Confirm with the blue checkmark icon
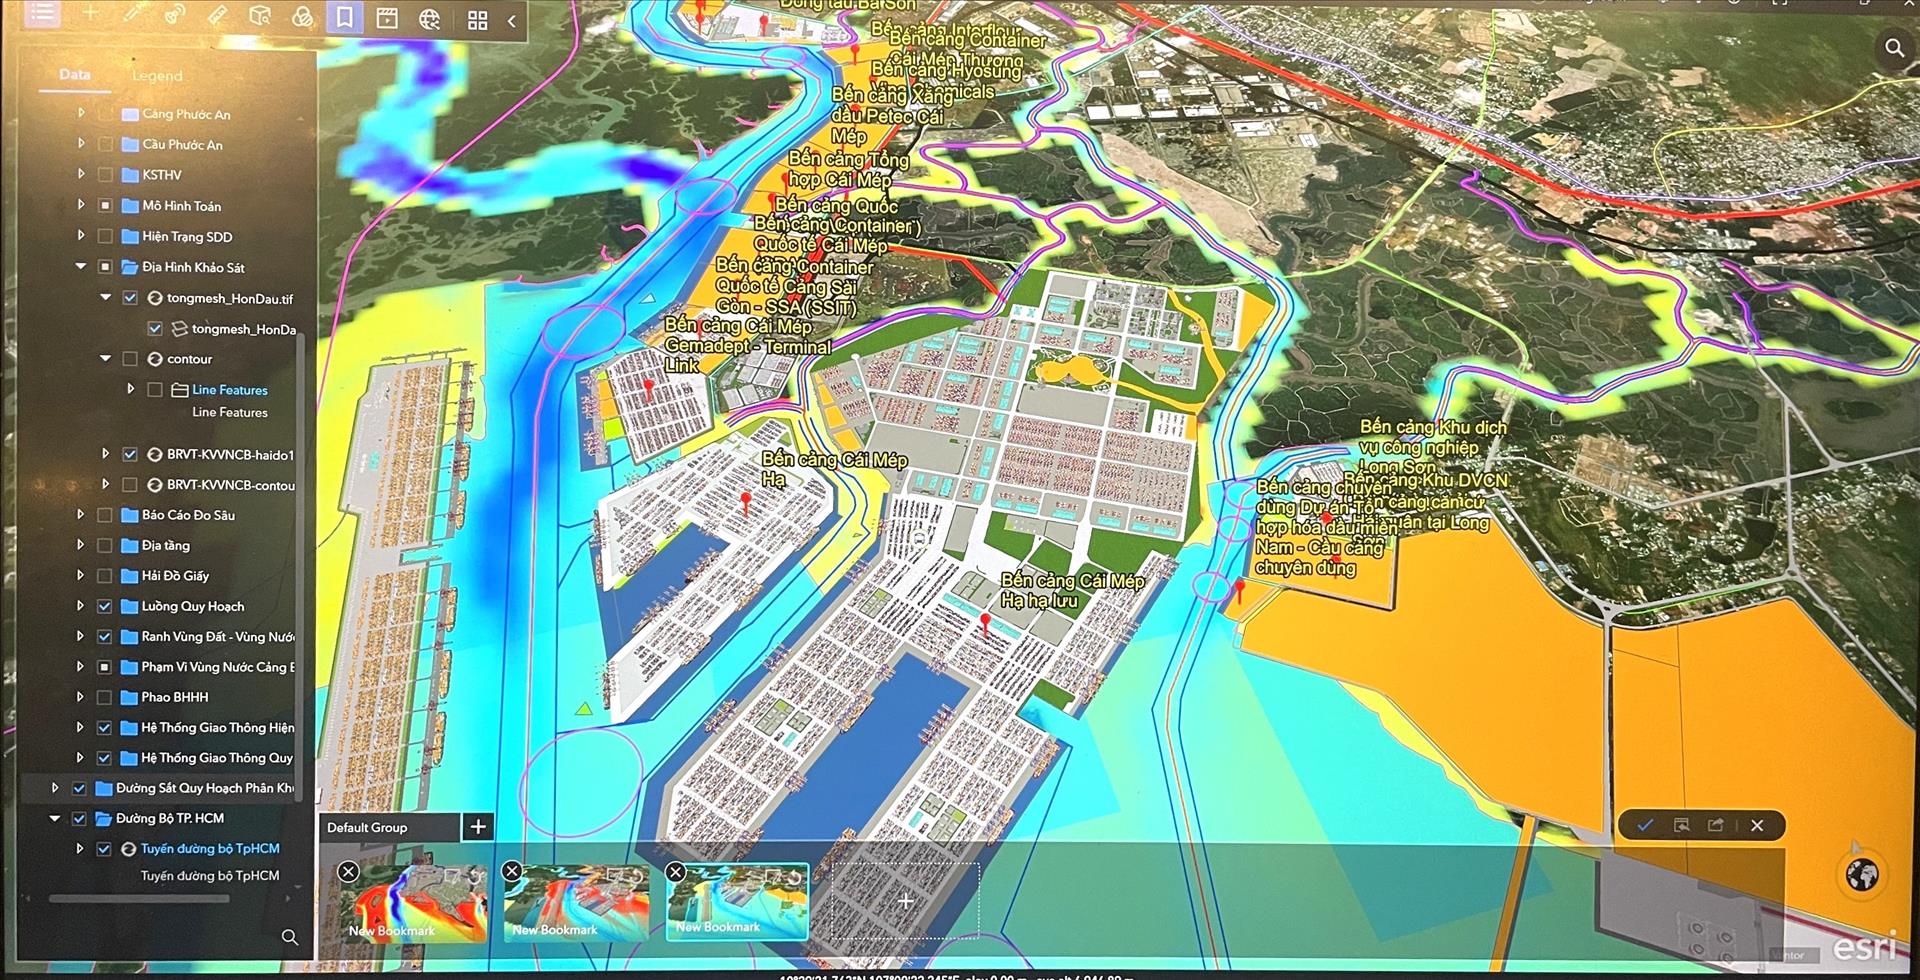 click(1645, 825)
